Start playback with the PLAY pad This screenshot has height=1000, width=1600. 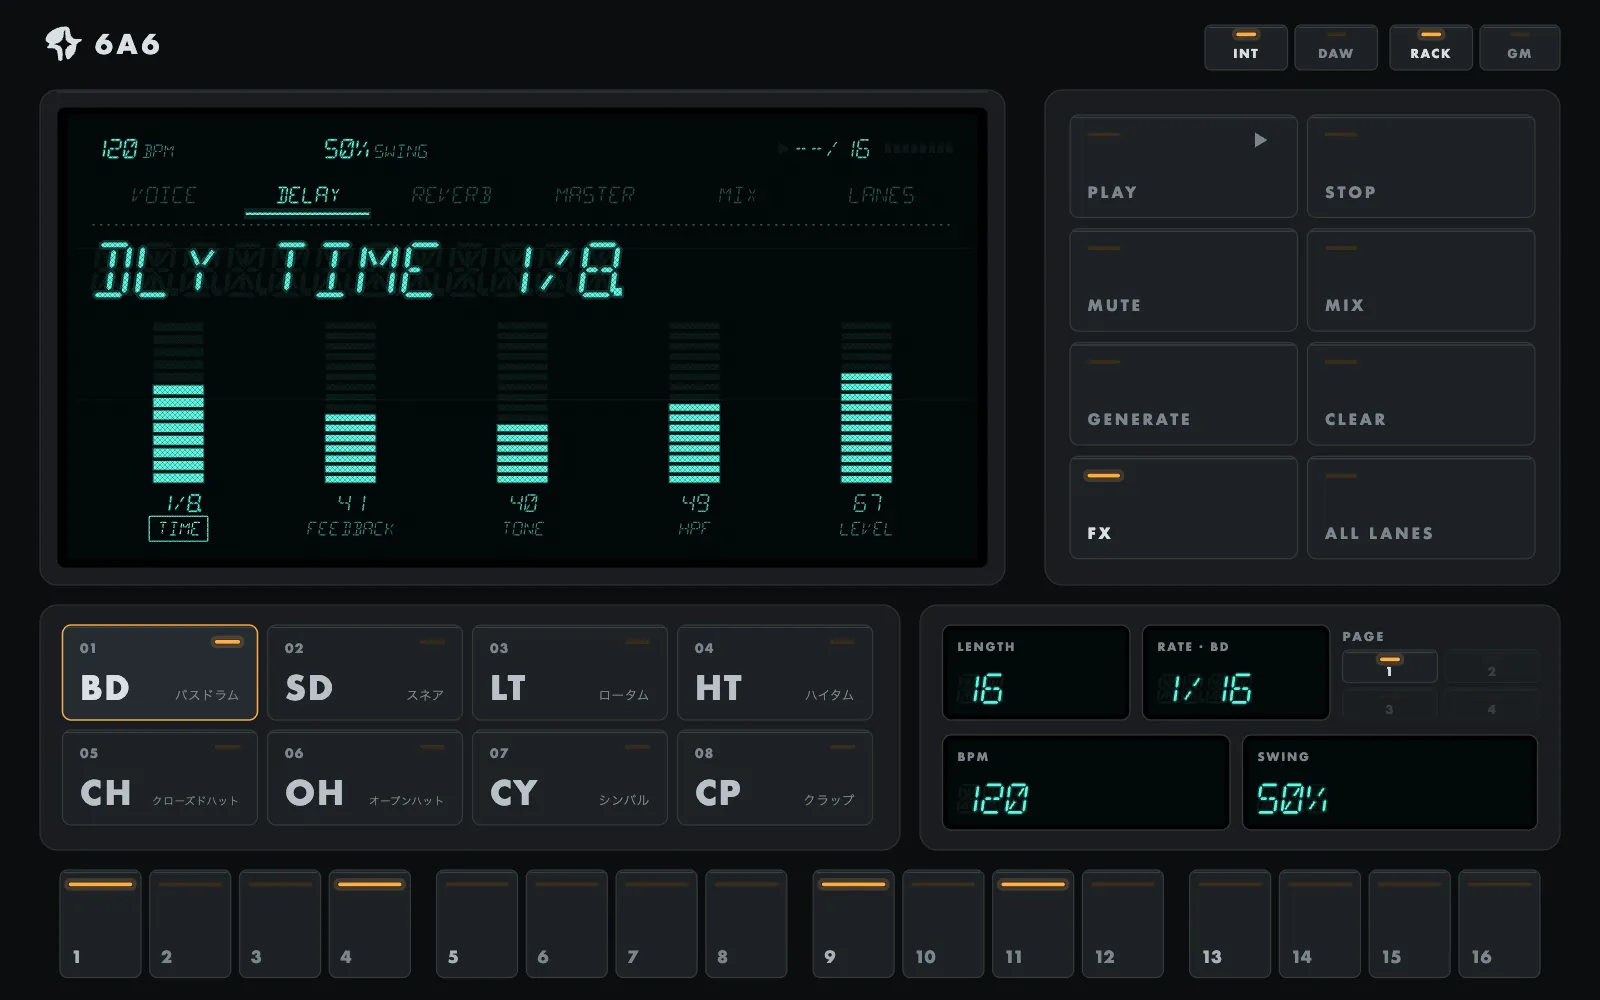pos(1183,166)
